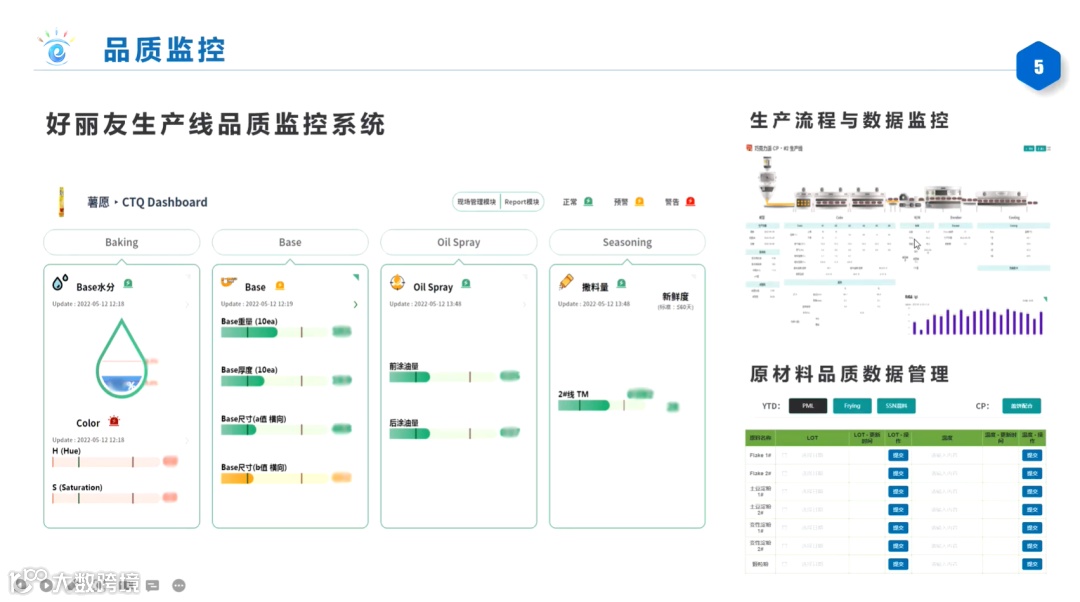Click temperature 提交 button in Flake 1# row

pyautogui.click(x=1032, y=455)
